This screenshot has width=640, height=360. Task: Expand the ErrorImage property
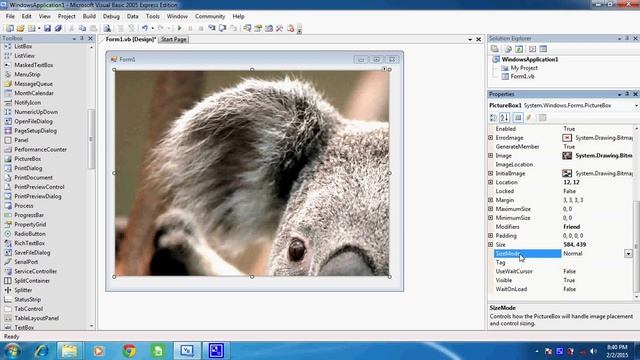pyautogui.click(x=491, y=138)
